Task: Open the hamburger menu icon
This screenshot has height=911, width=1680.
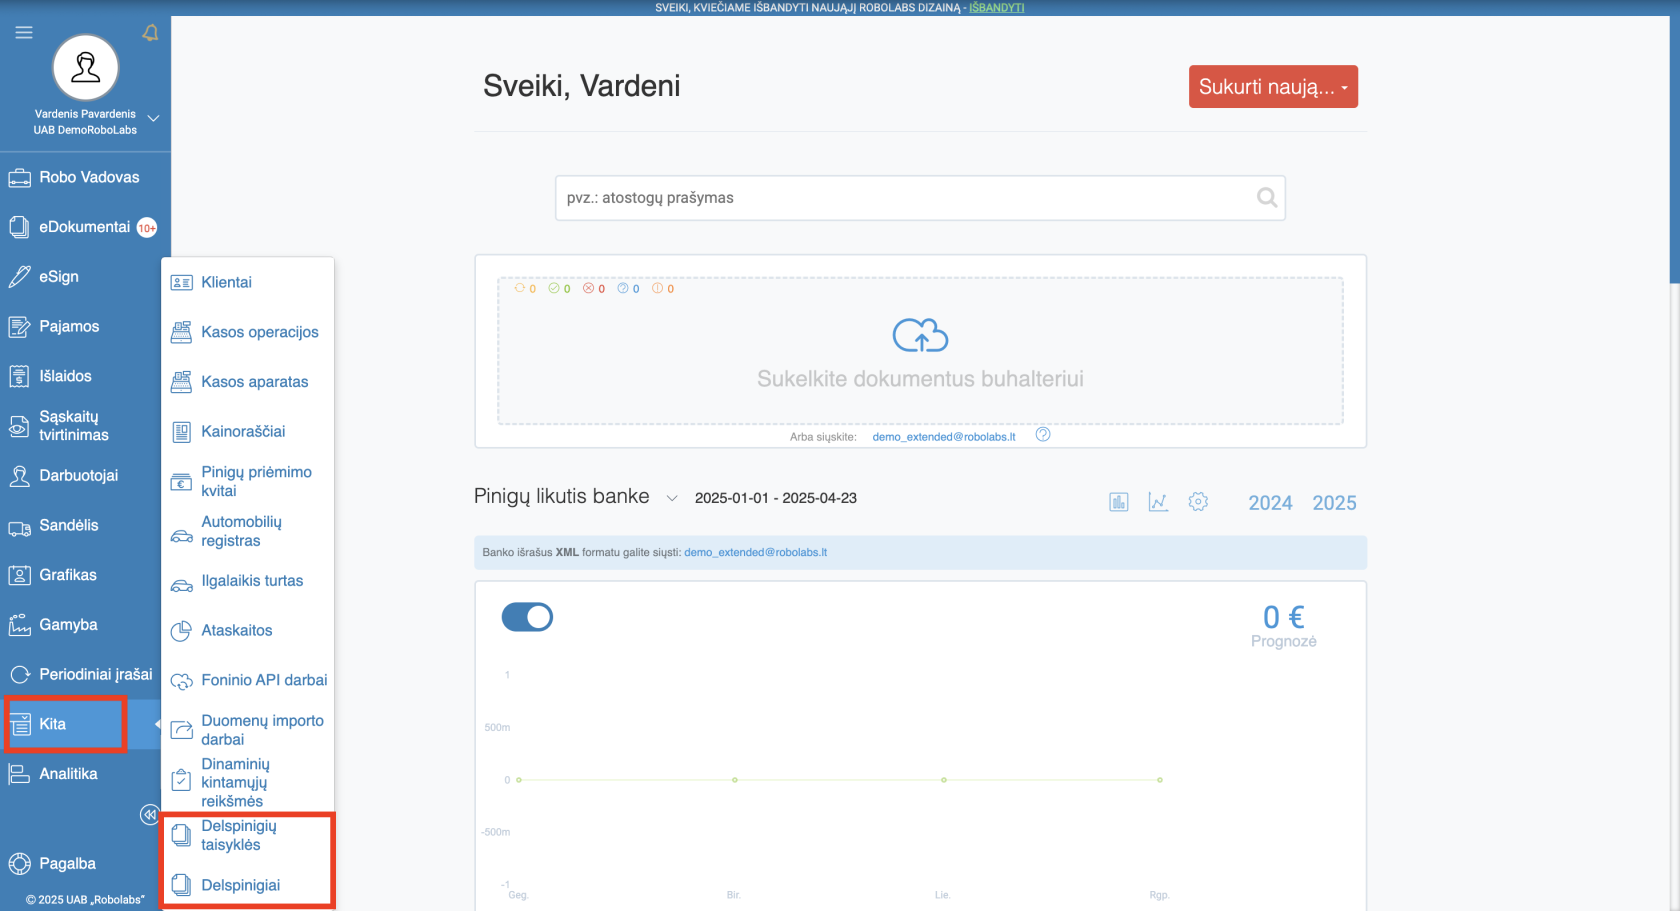Action: pos(24,33)
